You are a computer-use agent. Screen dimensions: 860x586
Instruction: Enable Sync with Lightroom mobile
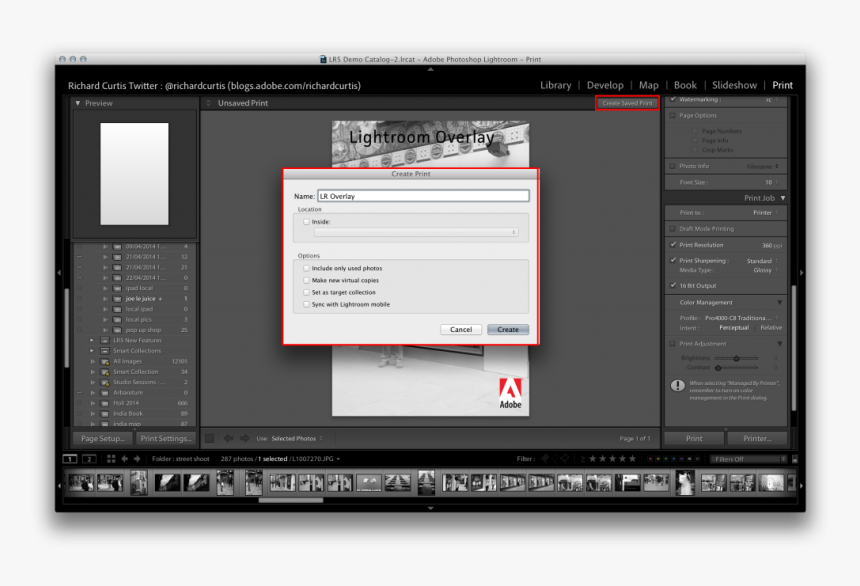tap(307, 305)
